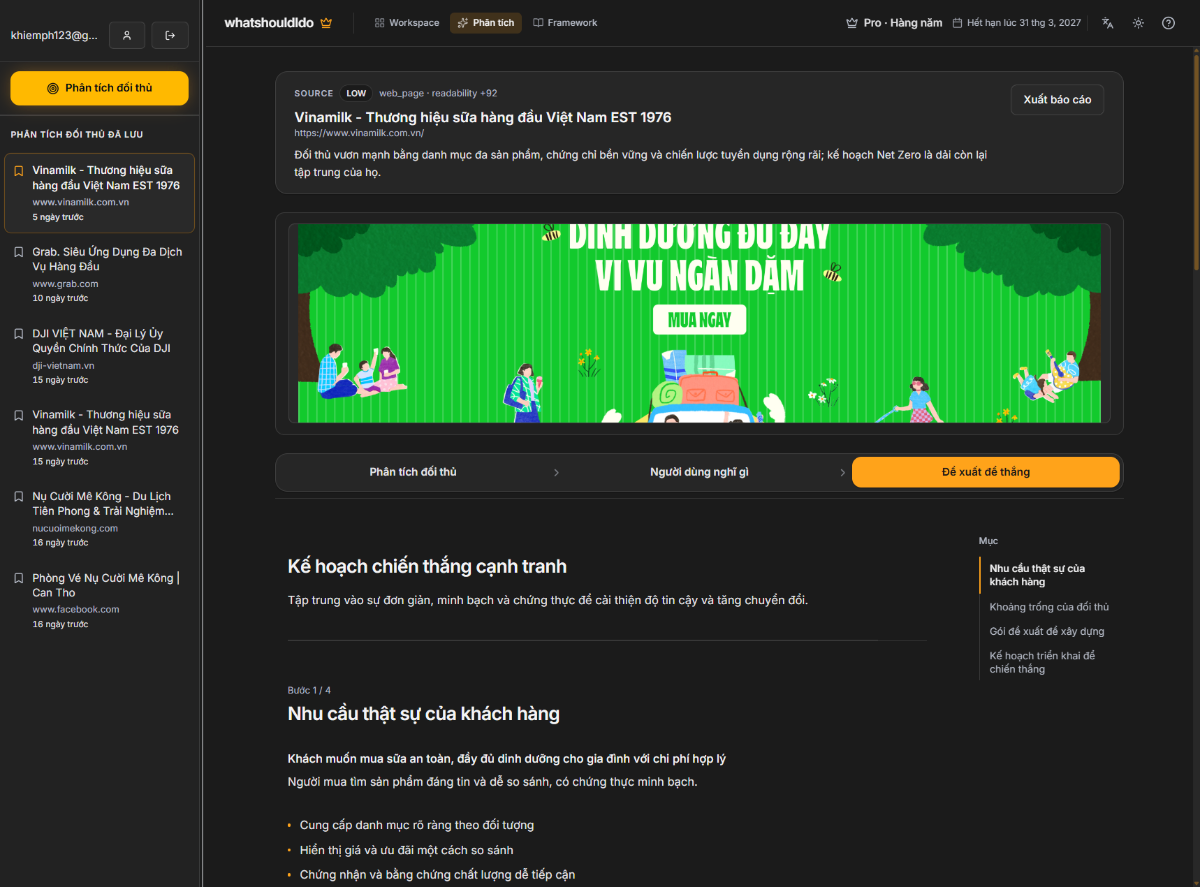The width and height of the screenshot is (1200, 887).
Task: Click the calendar icon beside Hết hạn lúc
Action: point(957,23)
